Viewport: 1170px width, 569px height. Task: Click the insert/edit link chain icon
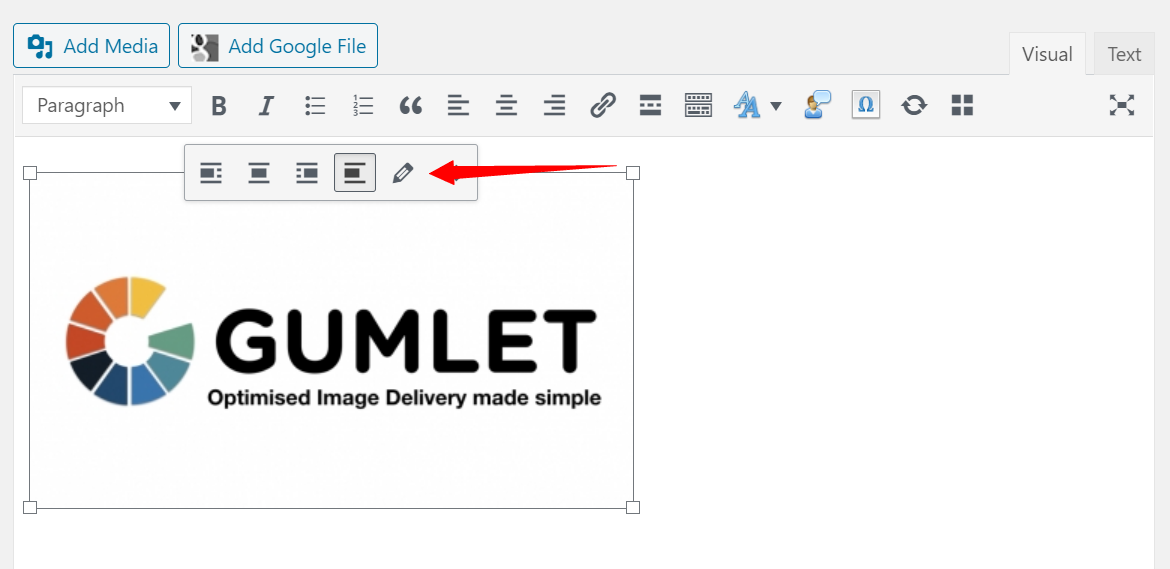[602, 105]
